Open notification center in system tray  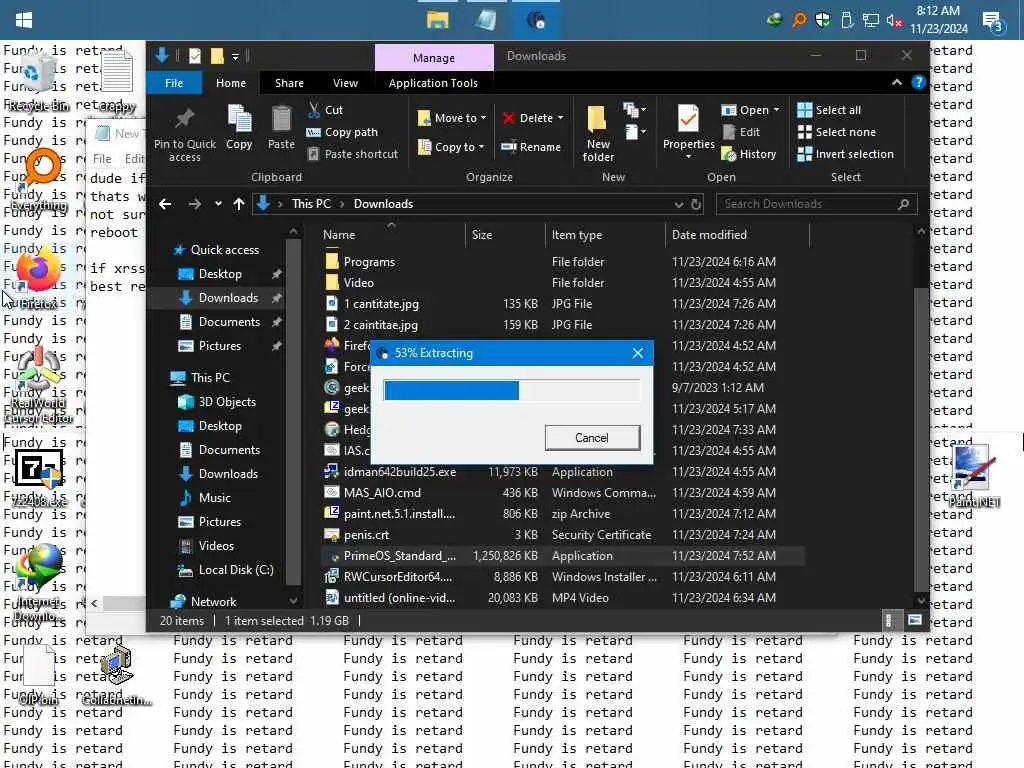[992, 21]
